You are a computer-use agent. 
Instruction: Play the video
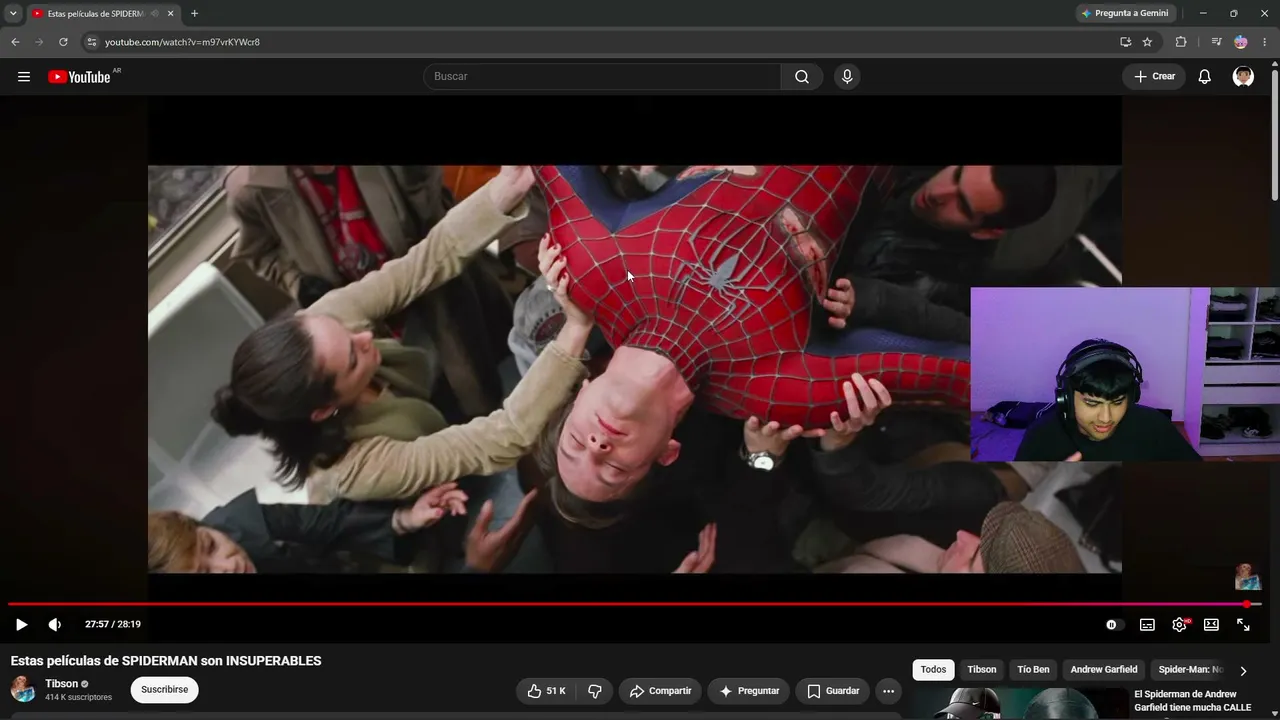click(21, 624)
